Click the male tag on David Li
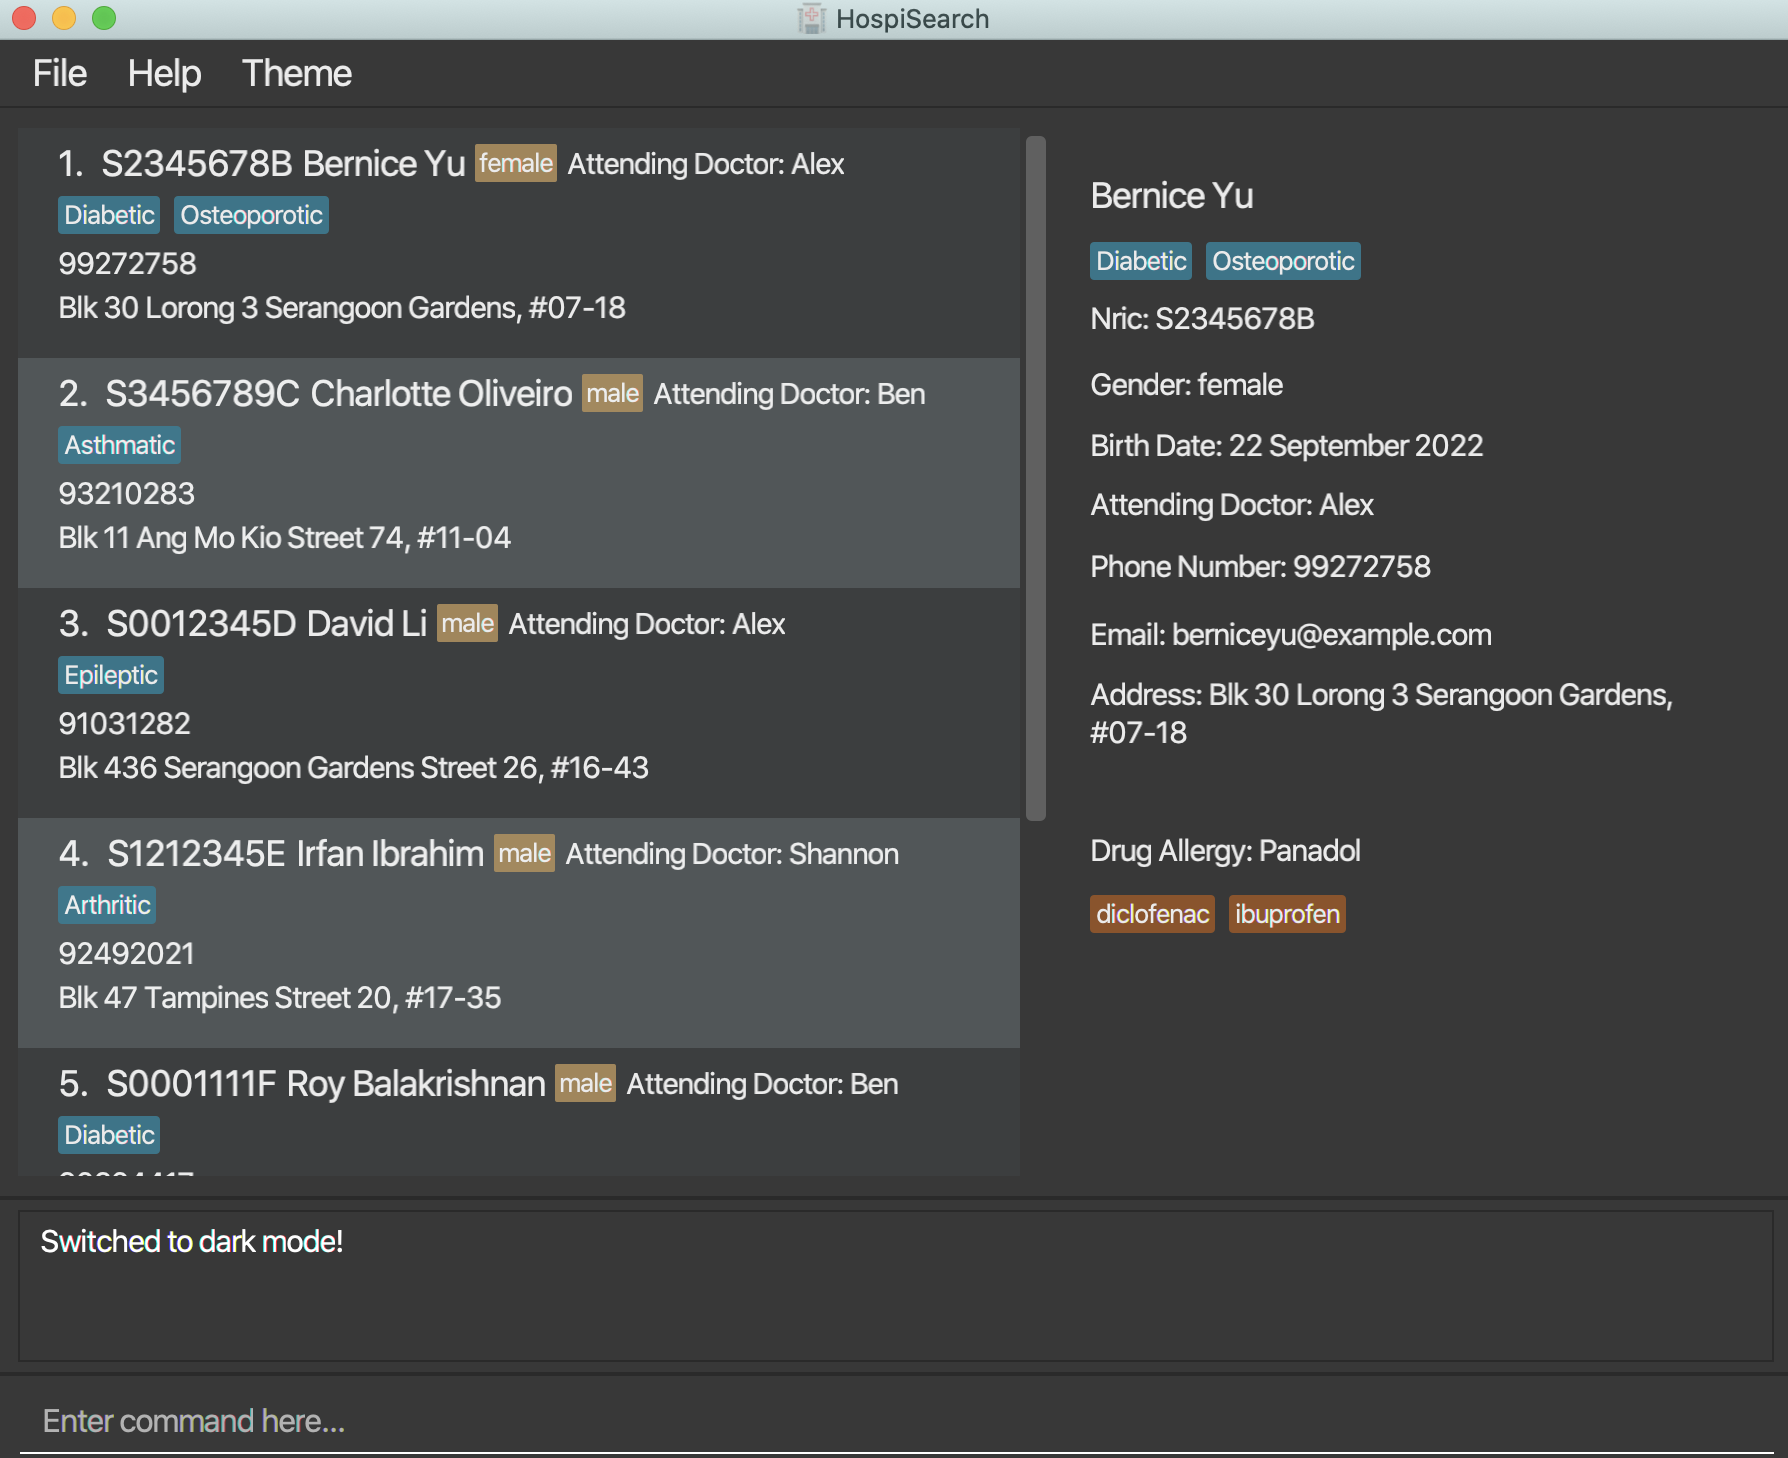The width and height of the screenshot is (1788, 1458). coord(467,623)
